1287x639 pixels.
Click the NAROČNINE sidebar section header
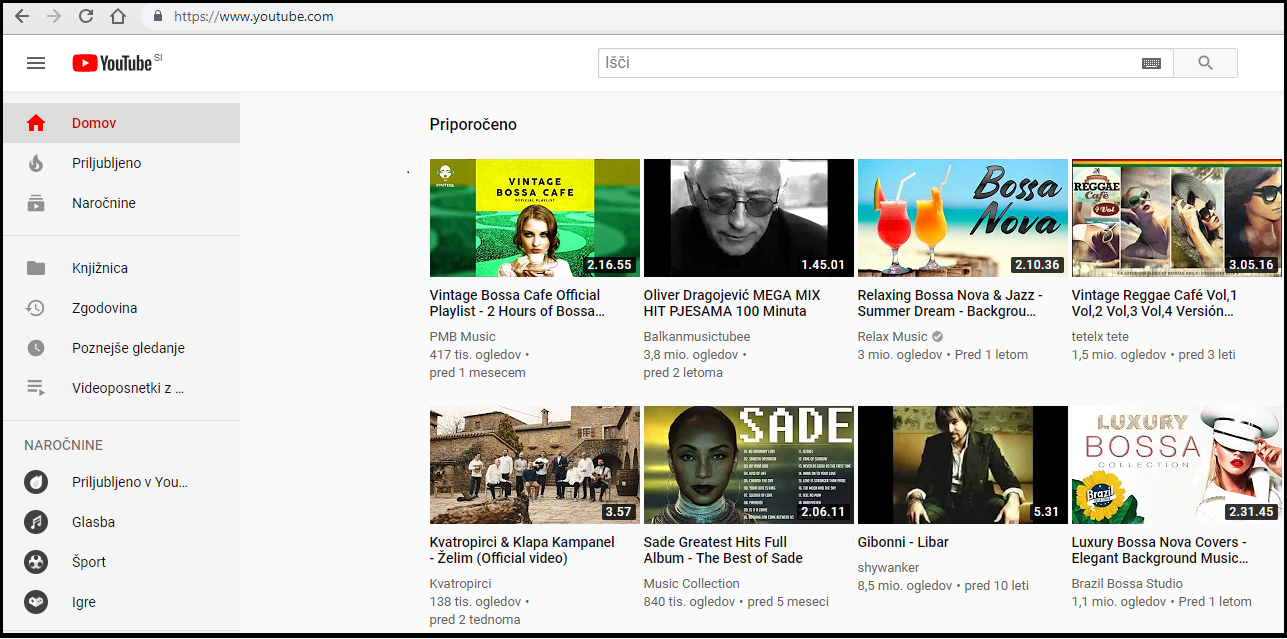pos(63,445)
